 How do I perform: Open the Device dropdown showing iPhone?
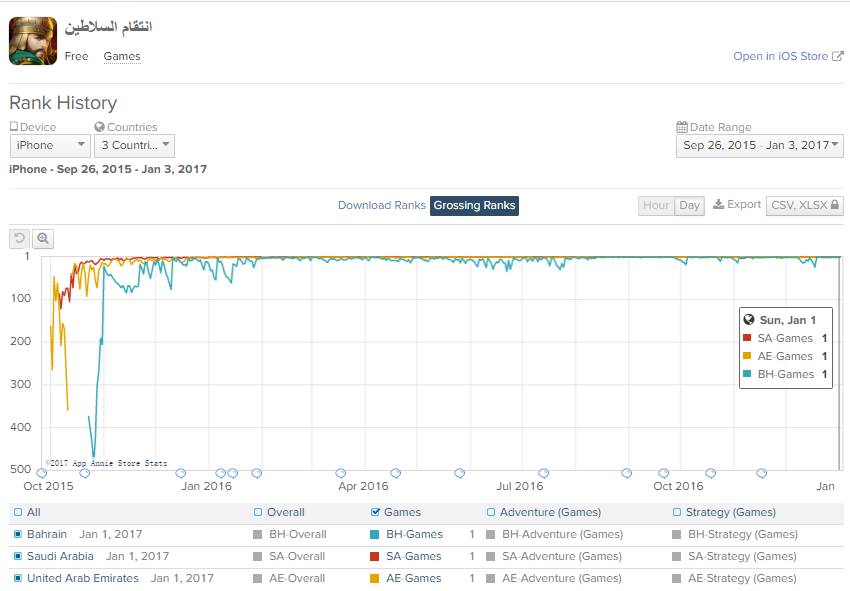[50, 146]
